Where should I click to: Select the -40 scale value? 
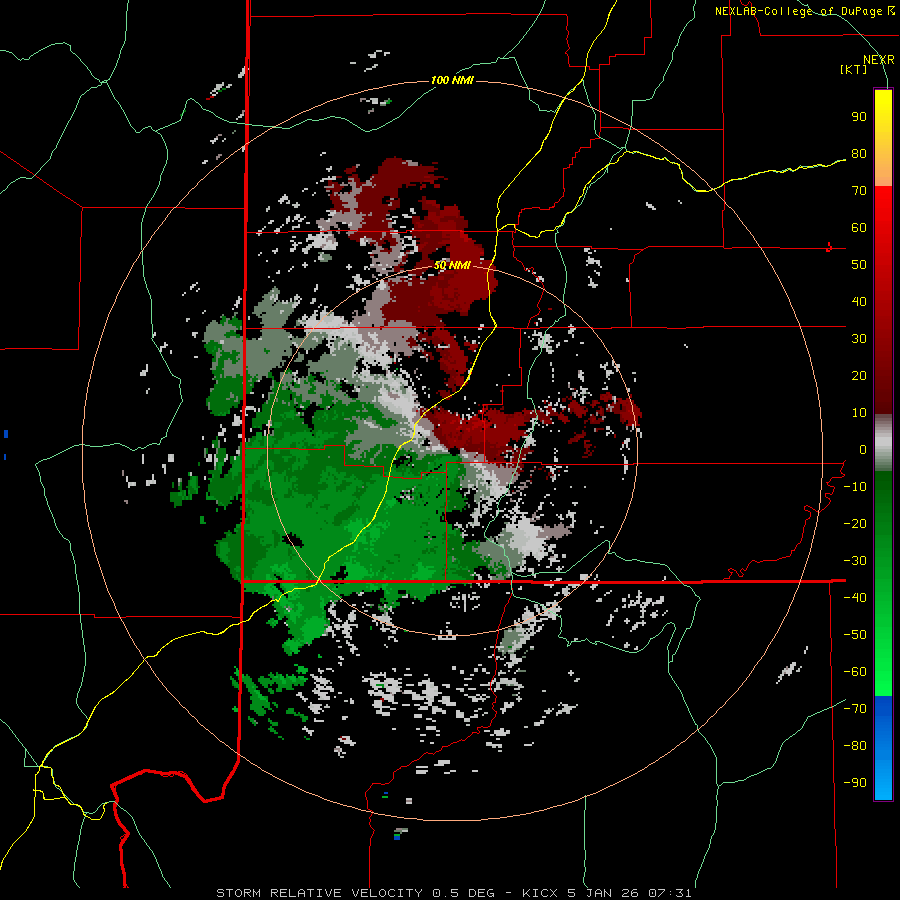[x=855, y=598]
